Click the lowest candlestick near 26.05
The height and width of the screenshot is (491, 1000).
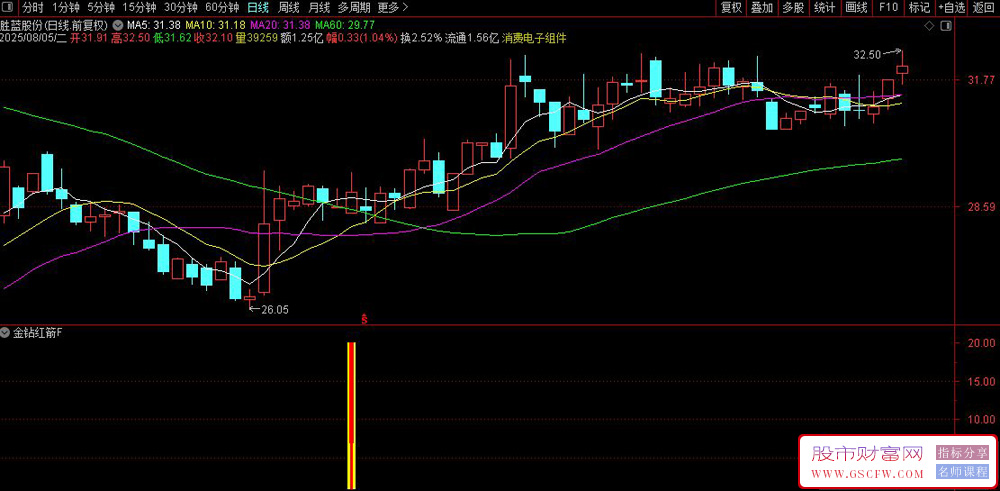pos(250,298)
